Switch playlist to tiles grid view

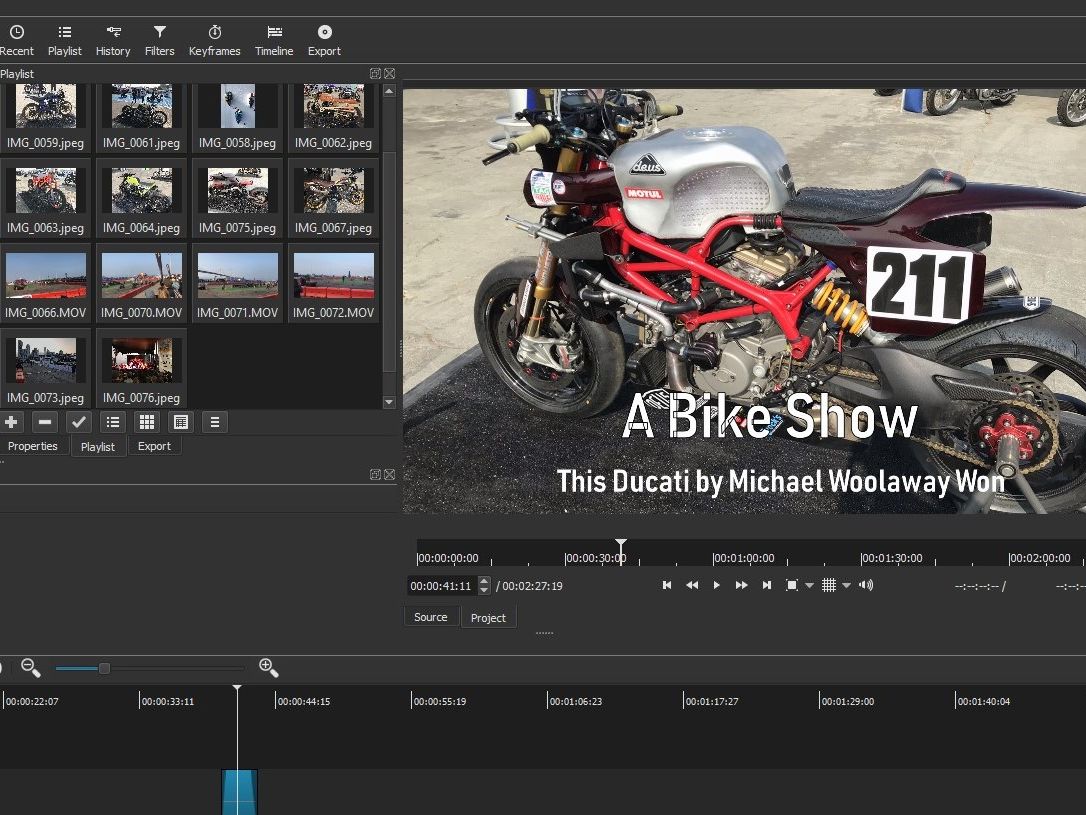[x=146, y=422]
